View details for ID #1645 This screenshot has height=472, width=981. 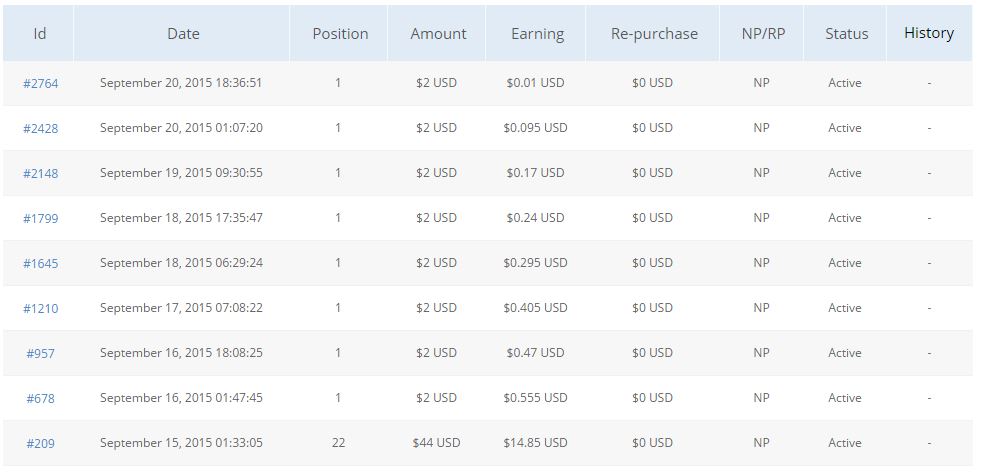tap(40, 263)
